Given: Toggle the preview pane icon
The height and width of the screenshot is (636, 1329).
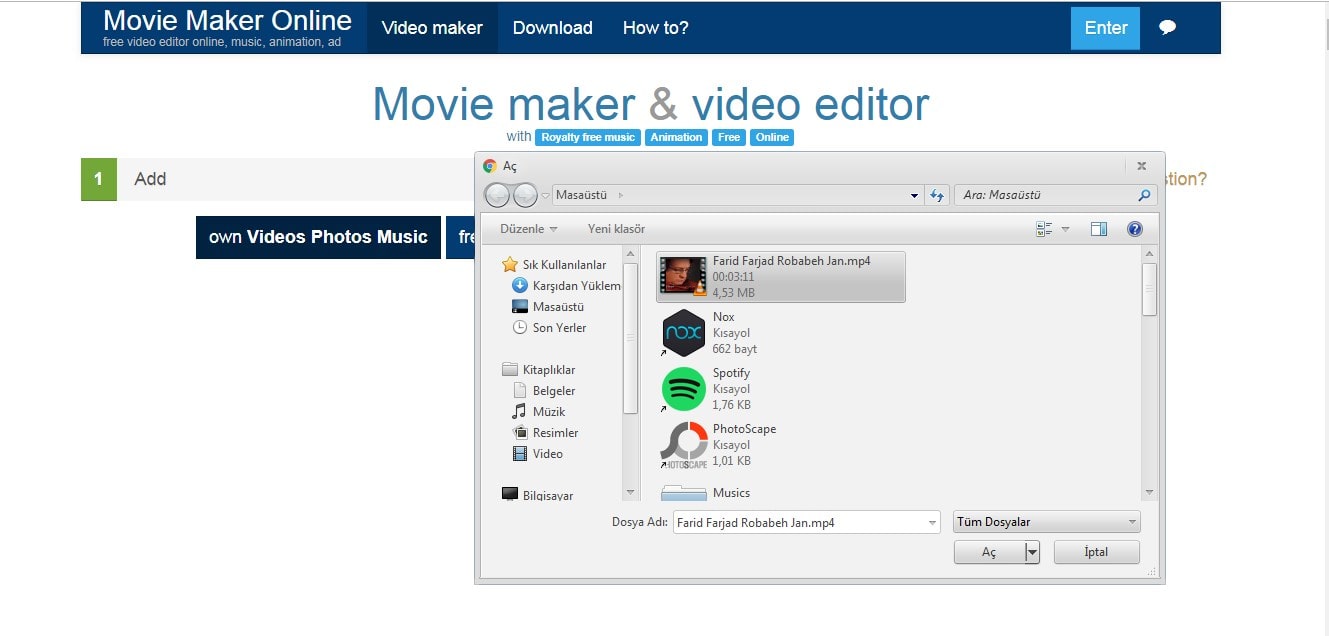Looking at the screenshot, I should [x=1099, y=229].
